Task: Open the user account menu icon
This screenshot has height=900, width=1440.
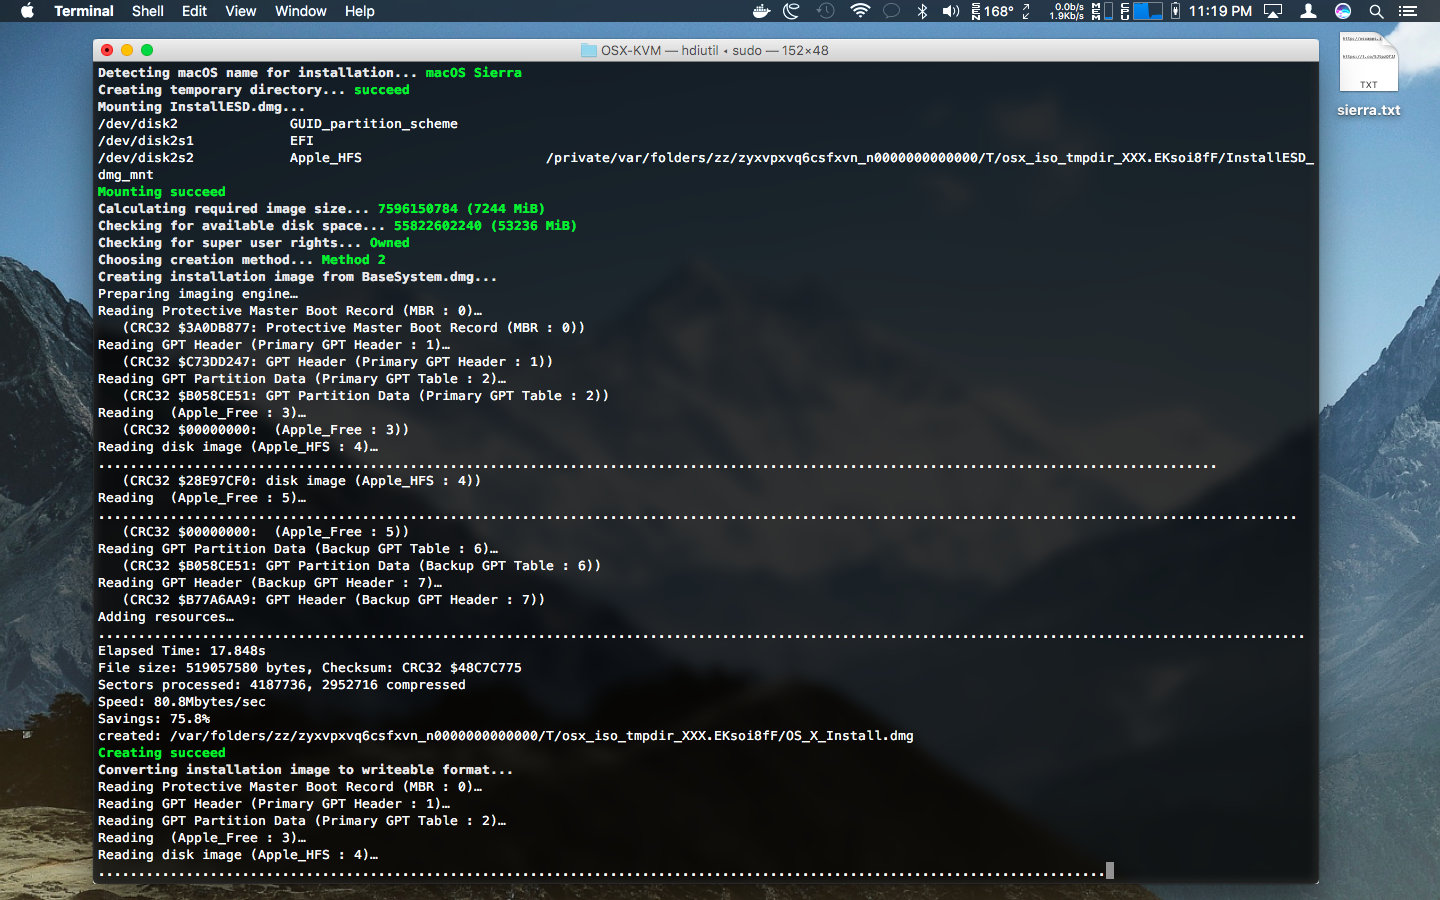Action: pos(1308,11)
